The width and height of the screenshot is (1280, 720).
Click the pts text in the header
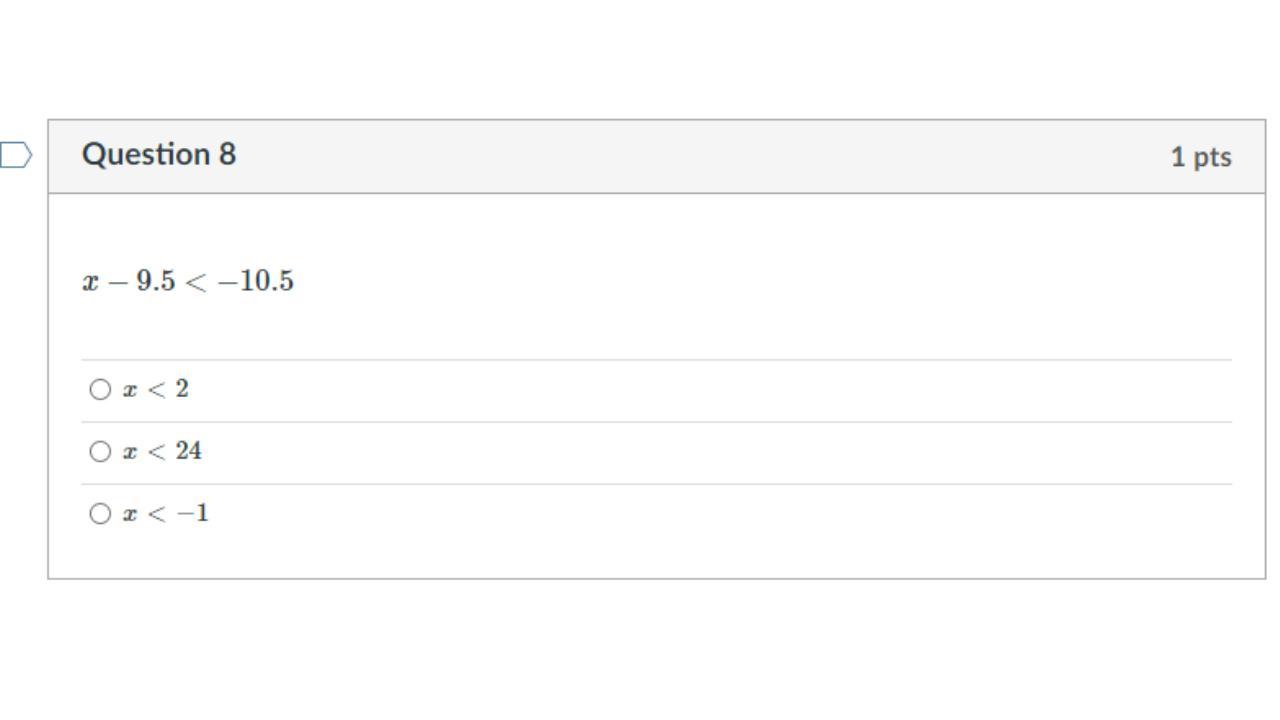[x=1211, y=158]
